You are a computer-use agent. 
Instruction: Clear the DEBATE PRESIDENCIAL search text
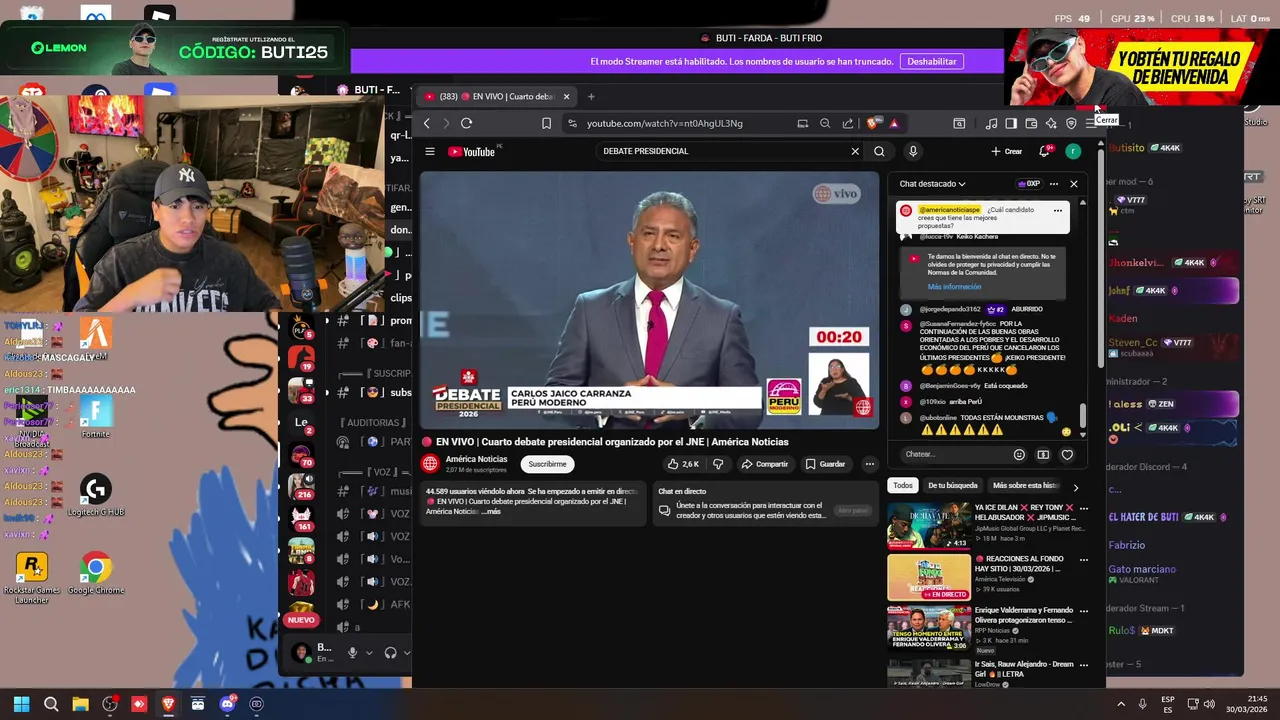click(855, 152)
